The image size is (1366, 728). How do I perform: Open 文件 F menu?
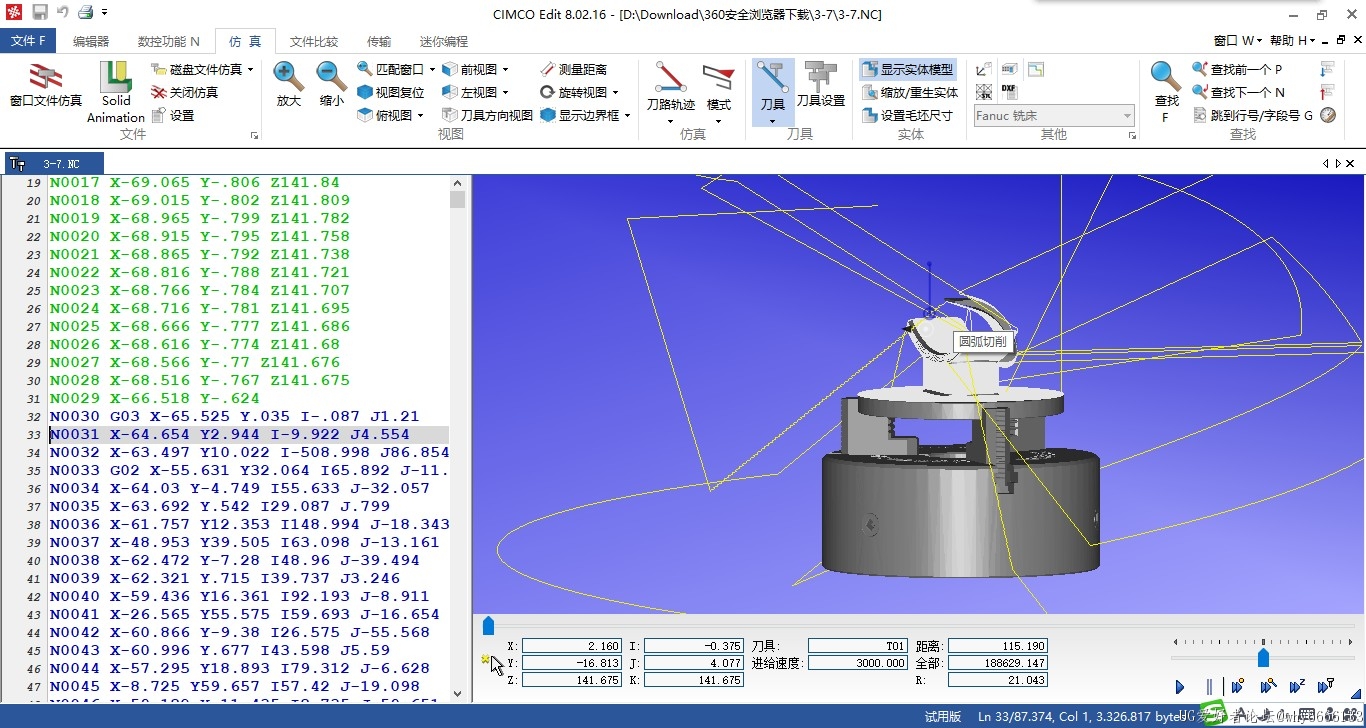click(x=28, y=41)
